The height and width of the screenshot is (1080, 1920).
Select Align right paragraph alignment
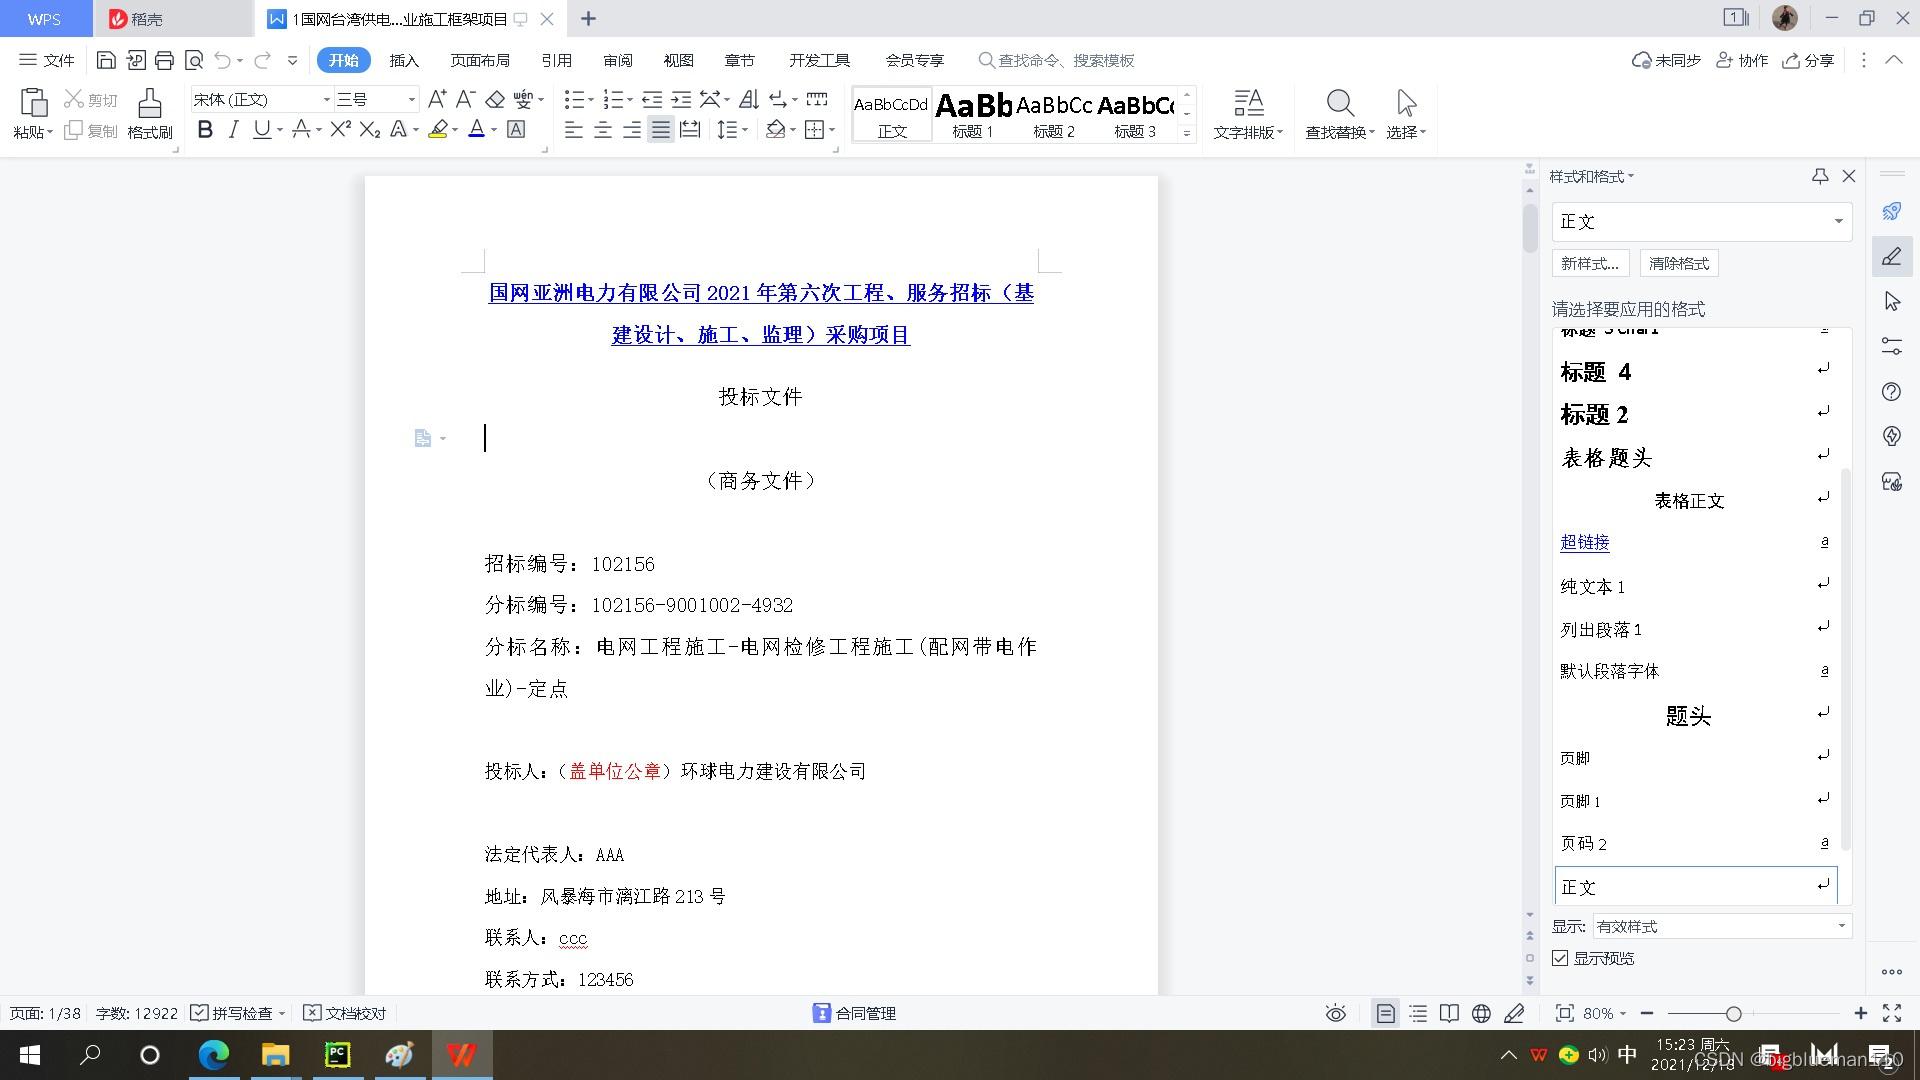pos(632,129)
